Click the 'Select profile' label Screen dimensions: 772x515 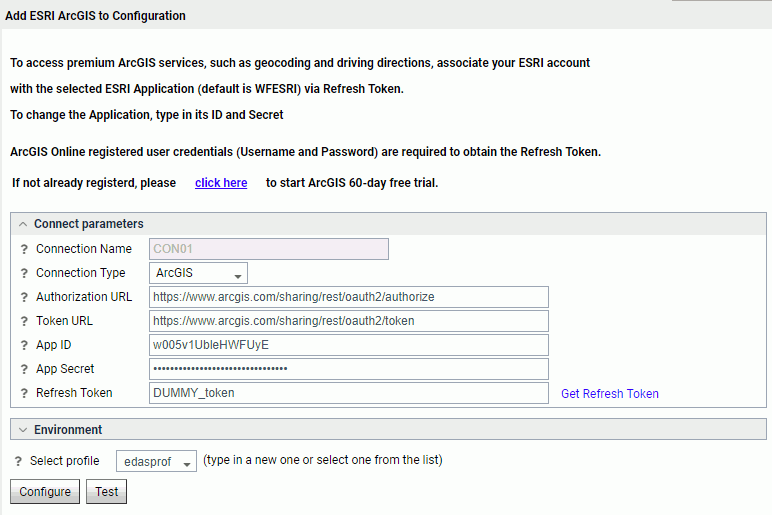pos(64,461)
